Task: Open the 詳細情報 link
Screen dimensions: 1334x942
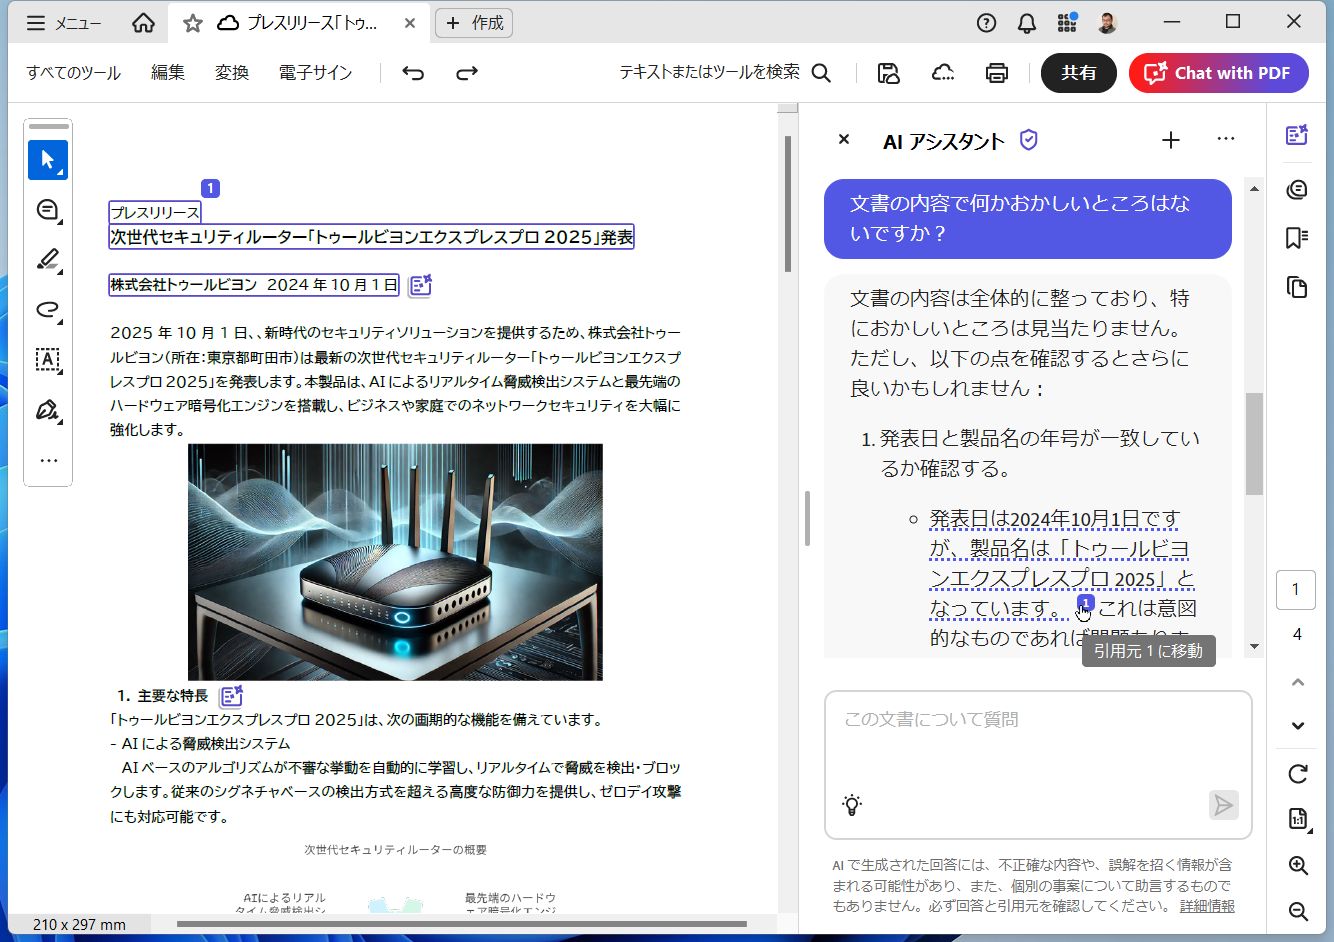Action: [x=1207, y=906]
